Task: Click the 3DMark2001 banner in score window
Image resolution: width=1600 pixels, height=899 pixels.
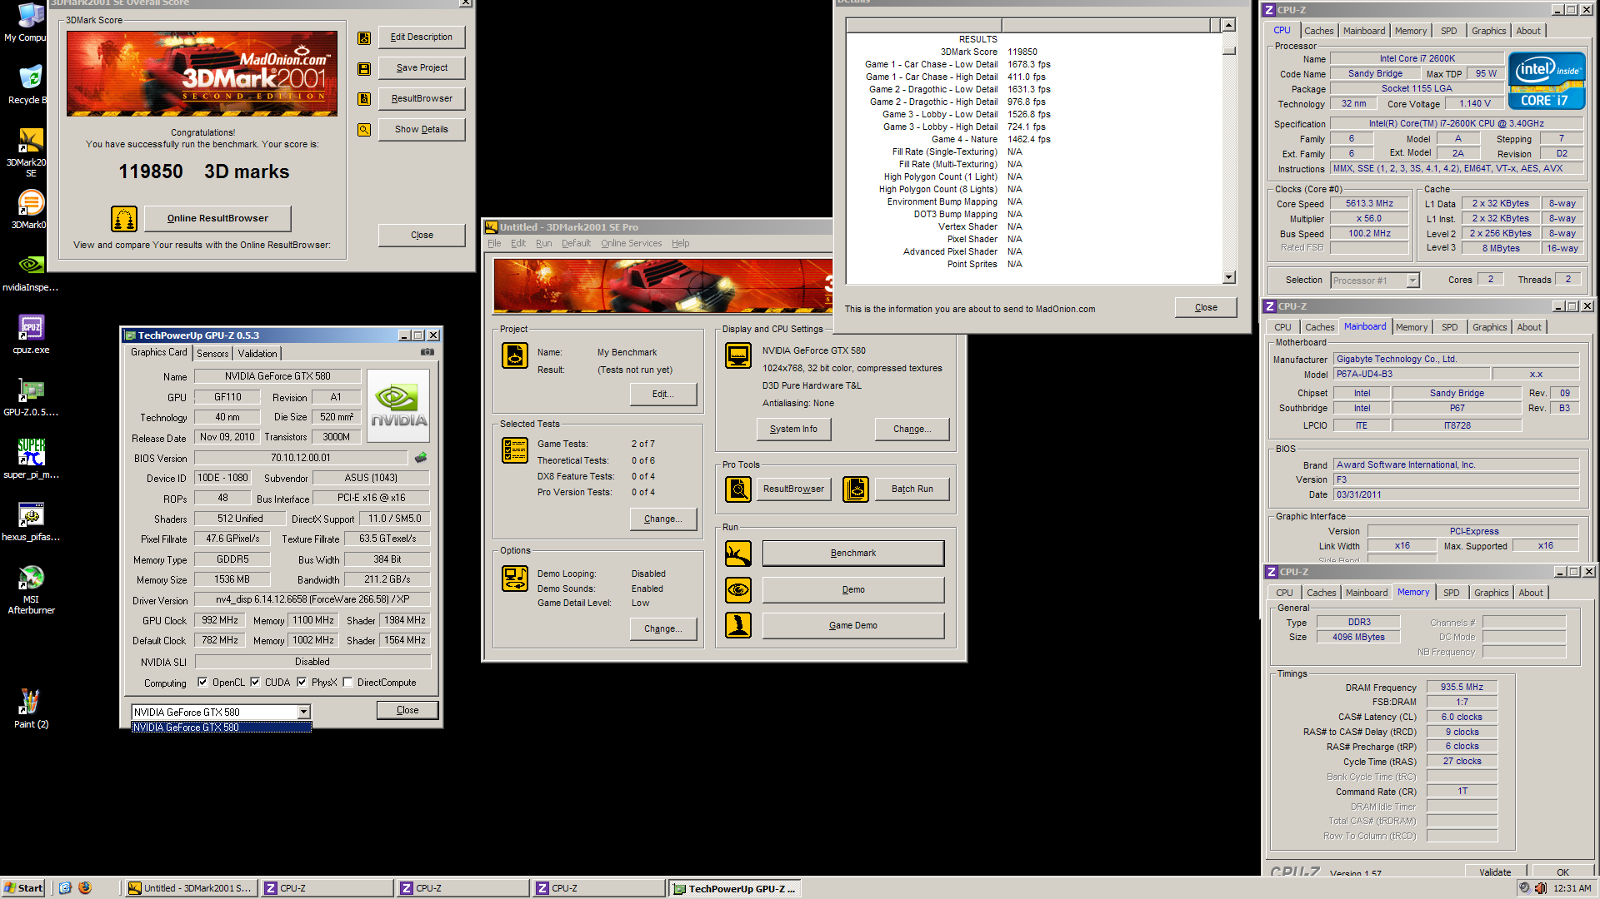Action: (203, 73)
